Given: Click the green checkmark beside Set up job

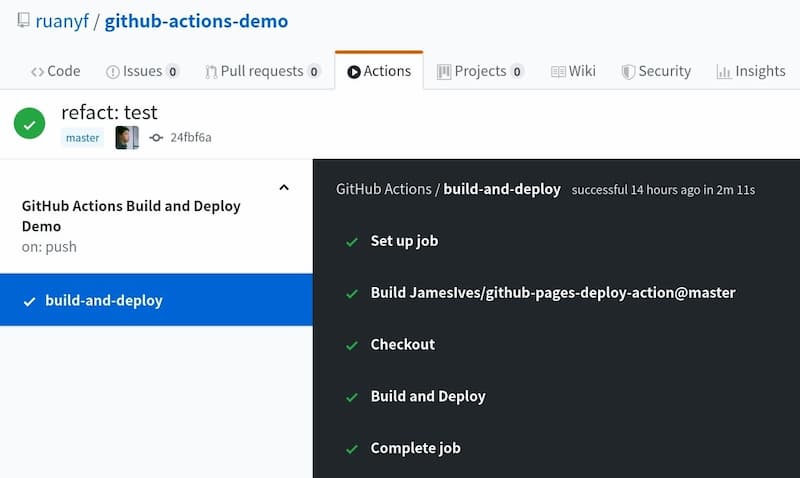Looking at the screenshot, I should (351, 242).
